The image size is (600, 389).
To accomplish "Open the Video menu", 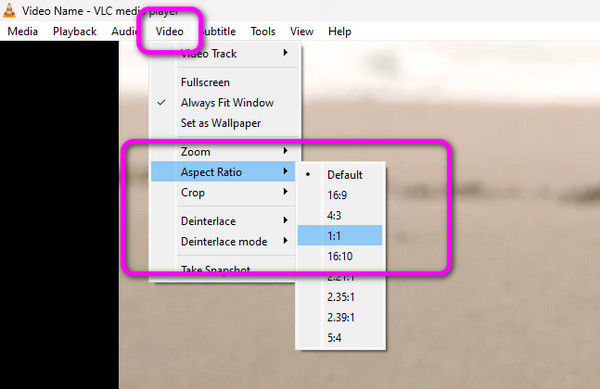I will [x=170, y=31].
